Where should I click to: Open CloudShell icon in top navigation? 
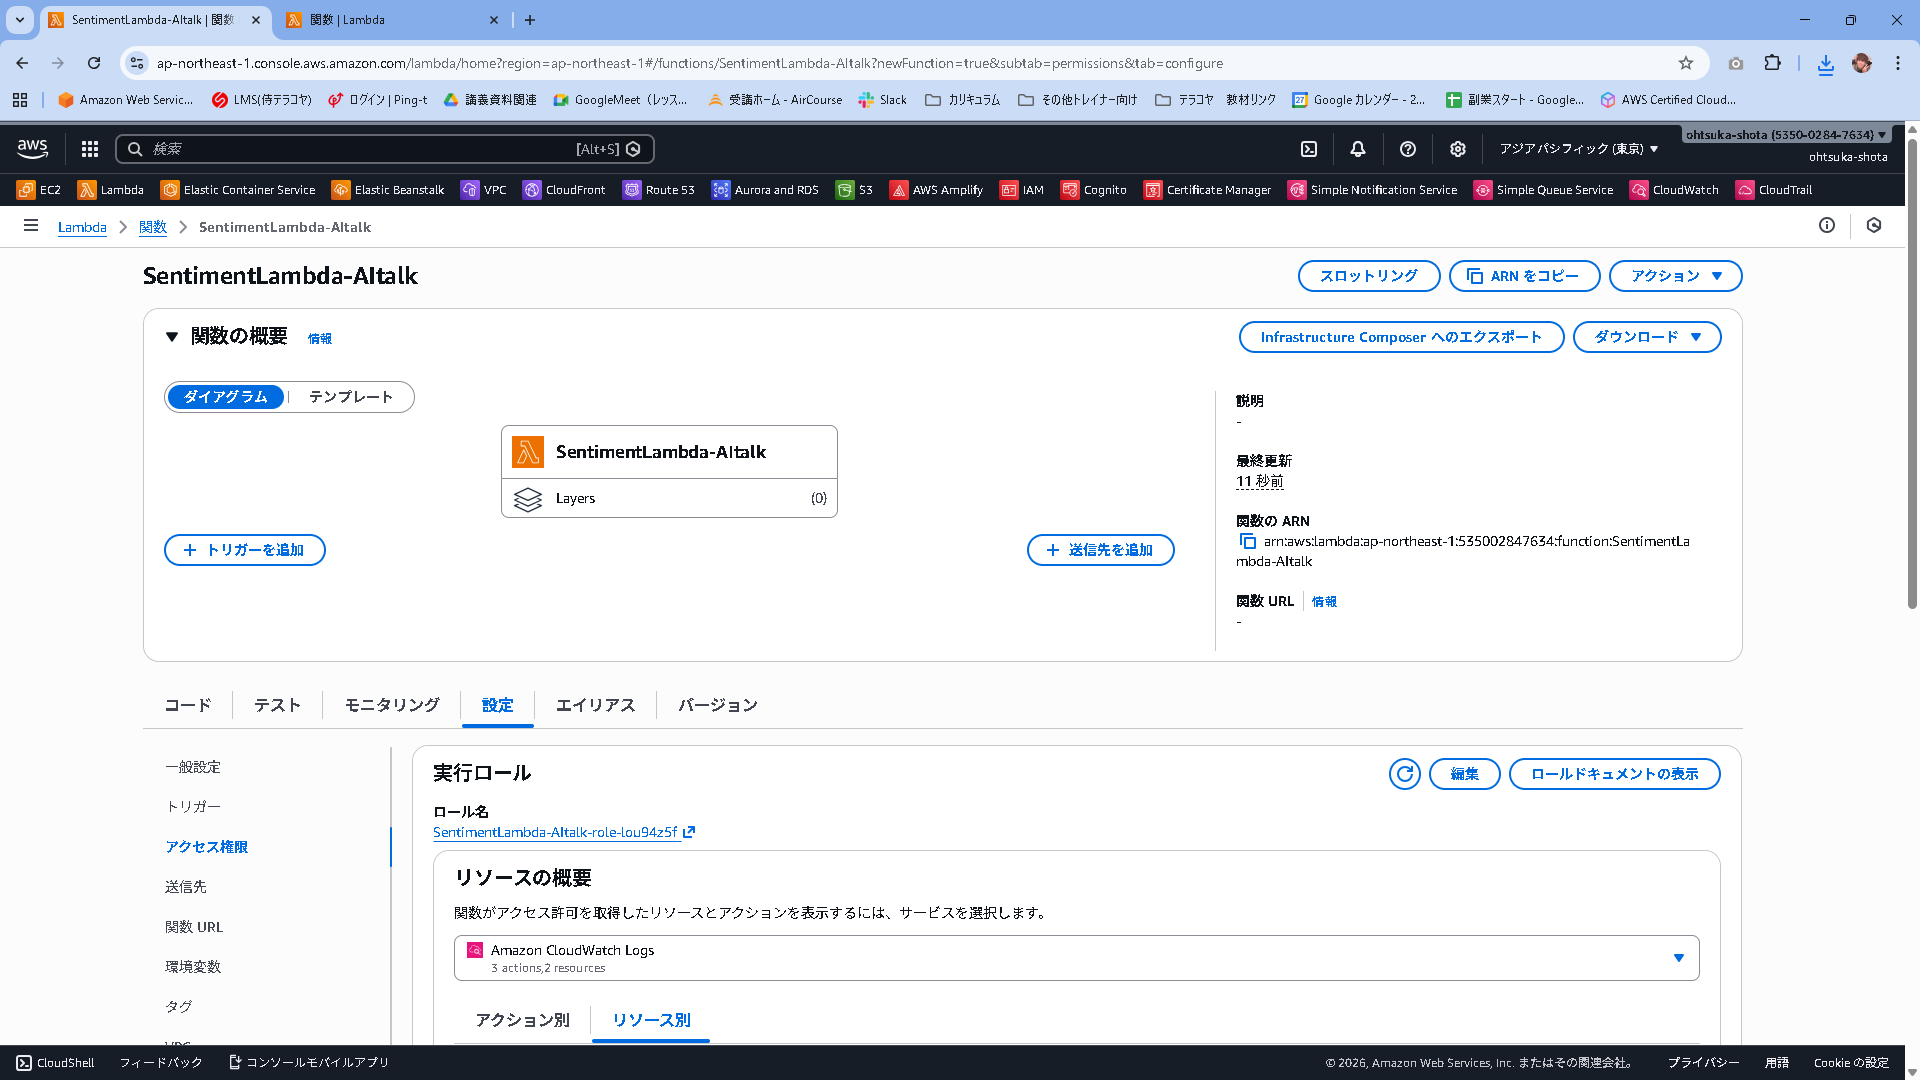[1309, 149]
